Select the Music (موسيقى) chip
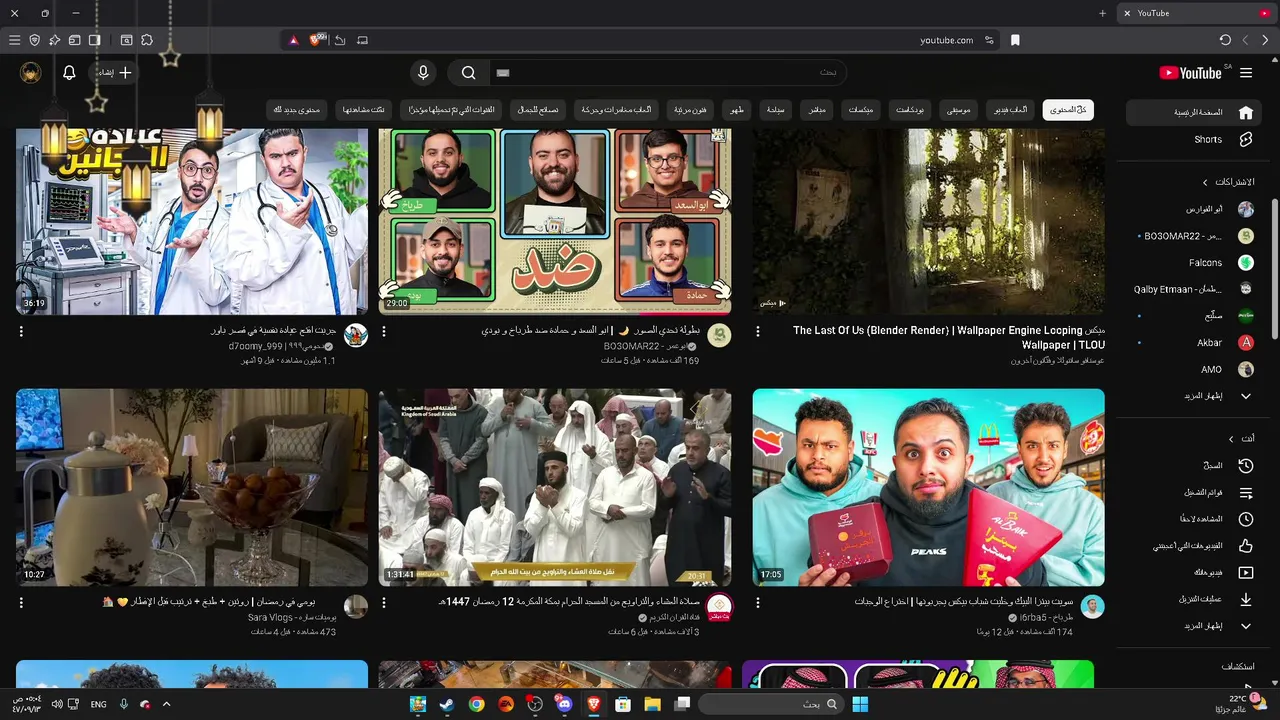1280x720 pixels. tap(959, 110)
